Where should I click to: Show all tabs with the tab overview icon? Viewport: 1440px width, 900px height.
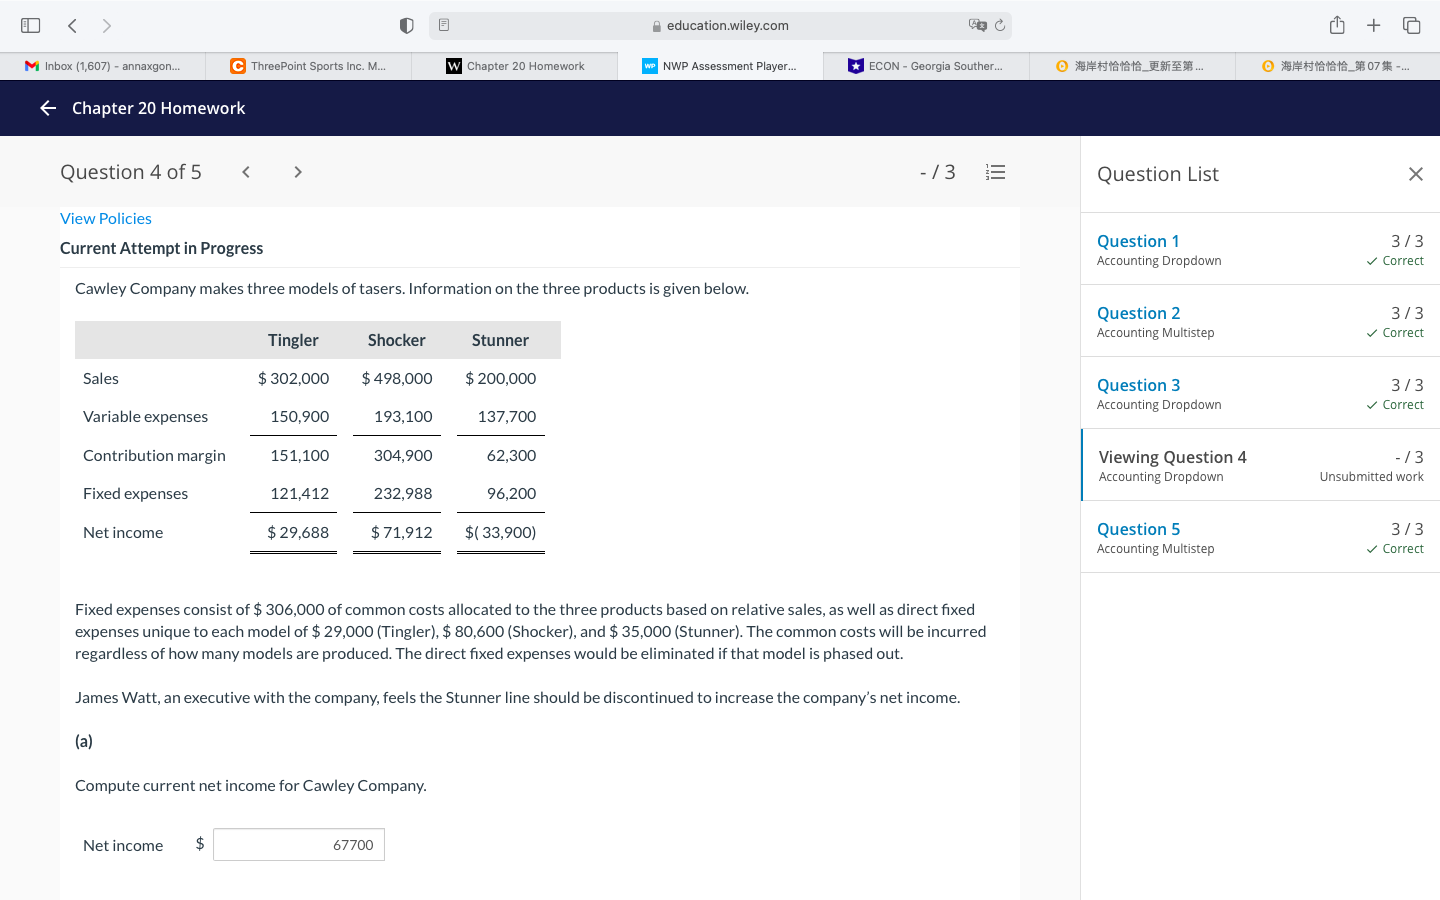(1411, 25)
